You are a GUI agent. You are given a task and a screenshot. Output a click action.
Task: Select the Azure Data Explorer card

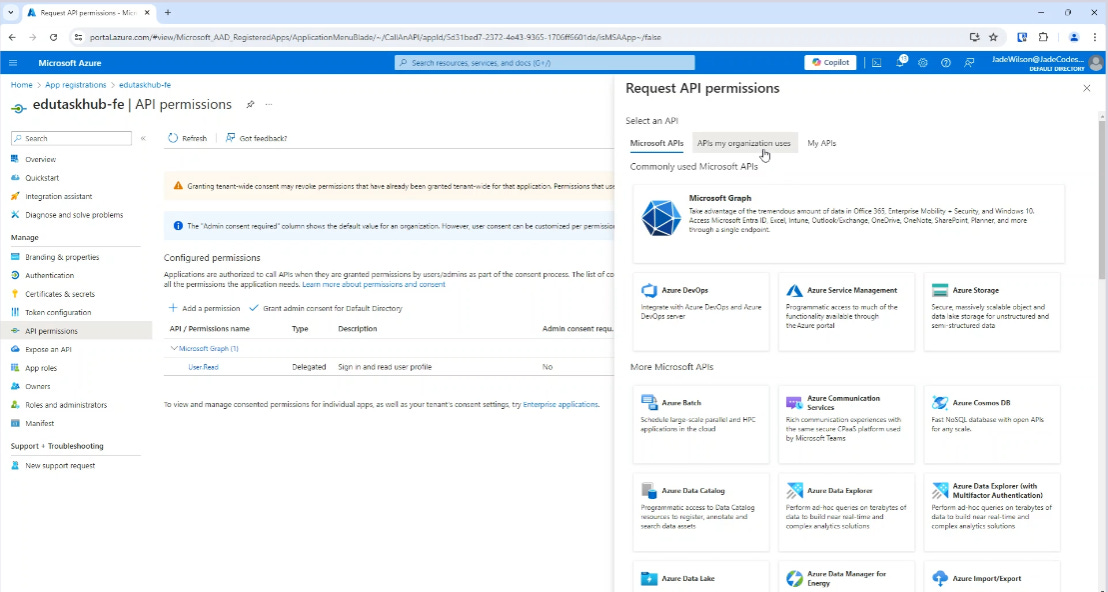pyautogui.click(x=847, y=512)
